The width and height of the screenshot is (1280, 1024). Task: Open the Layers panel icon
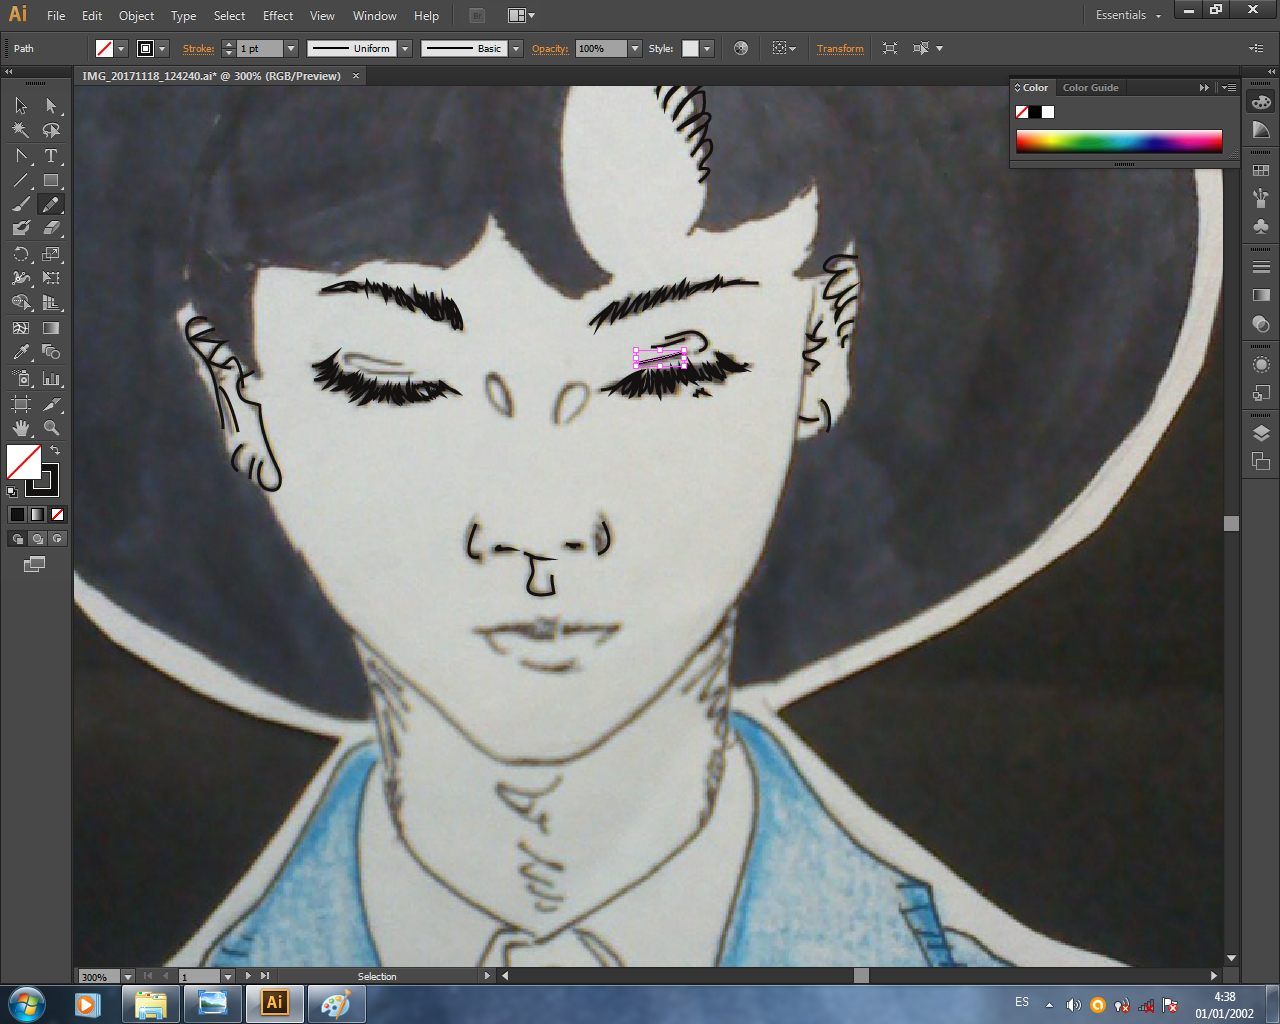(x=1261, y=433)
